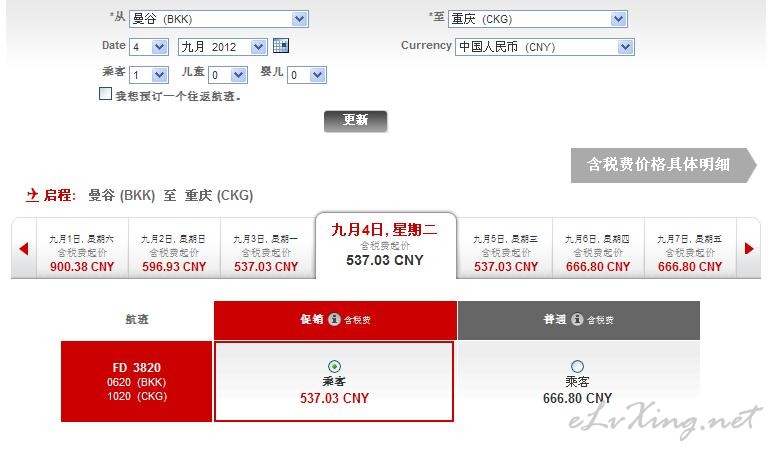
Task: Select the 537.03 CNY promo fare radio
Action: [334, 366]
